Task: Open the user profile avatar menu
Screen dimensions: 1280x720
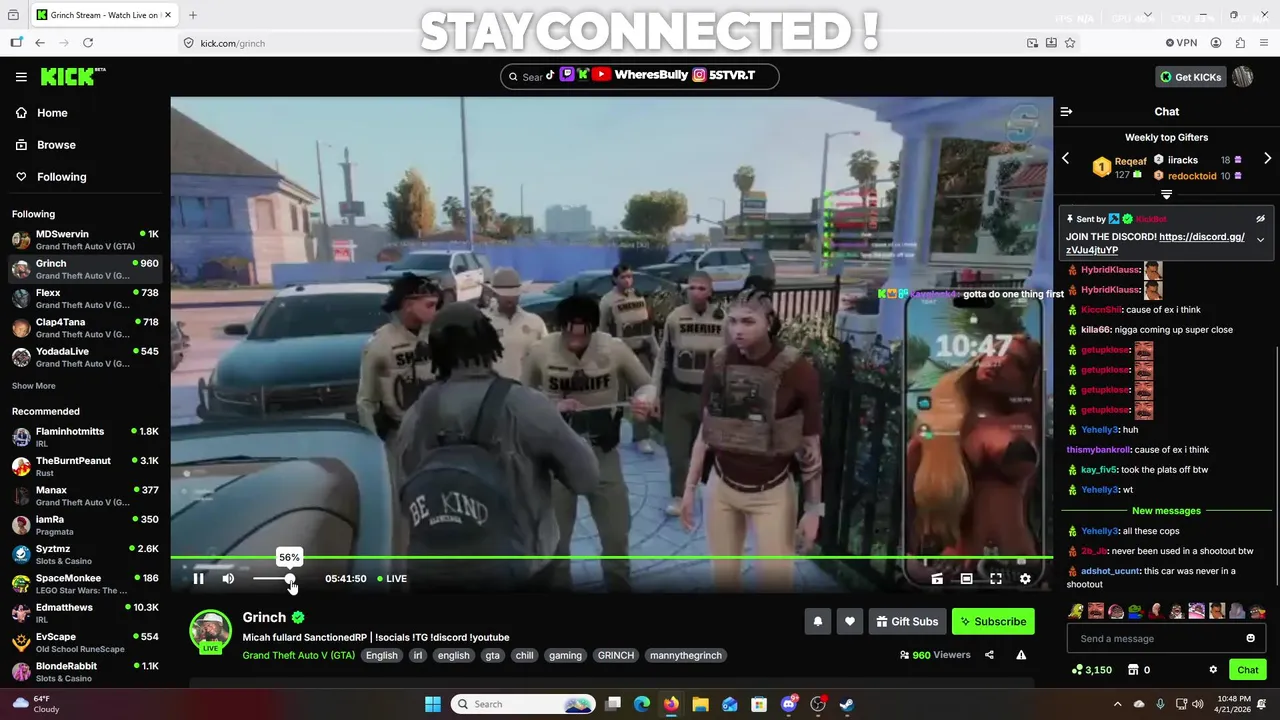Action: click(x=1243, y=77)
